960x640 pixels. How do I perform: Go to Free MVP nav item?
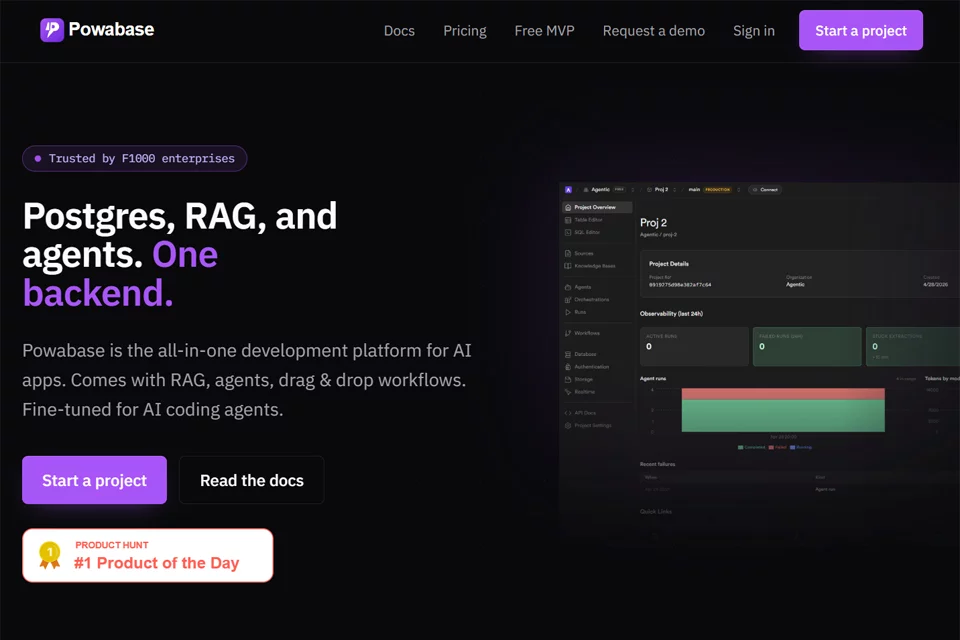544,31
